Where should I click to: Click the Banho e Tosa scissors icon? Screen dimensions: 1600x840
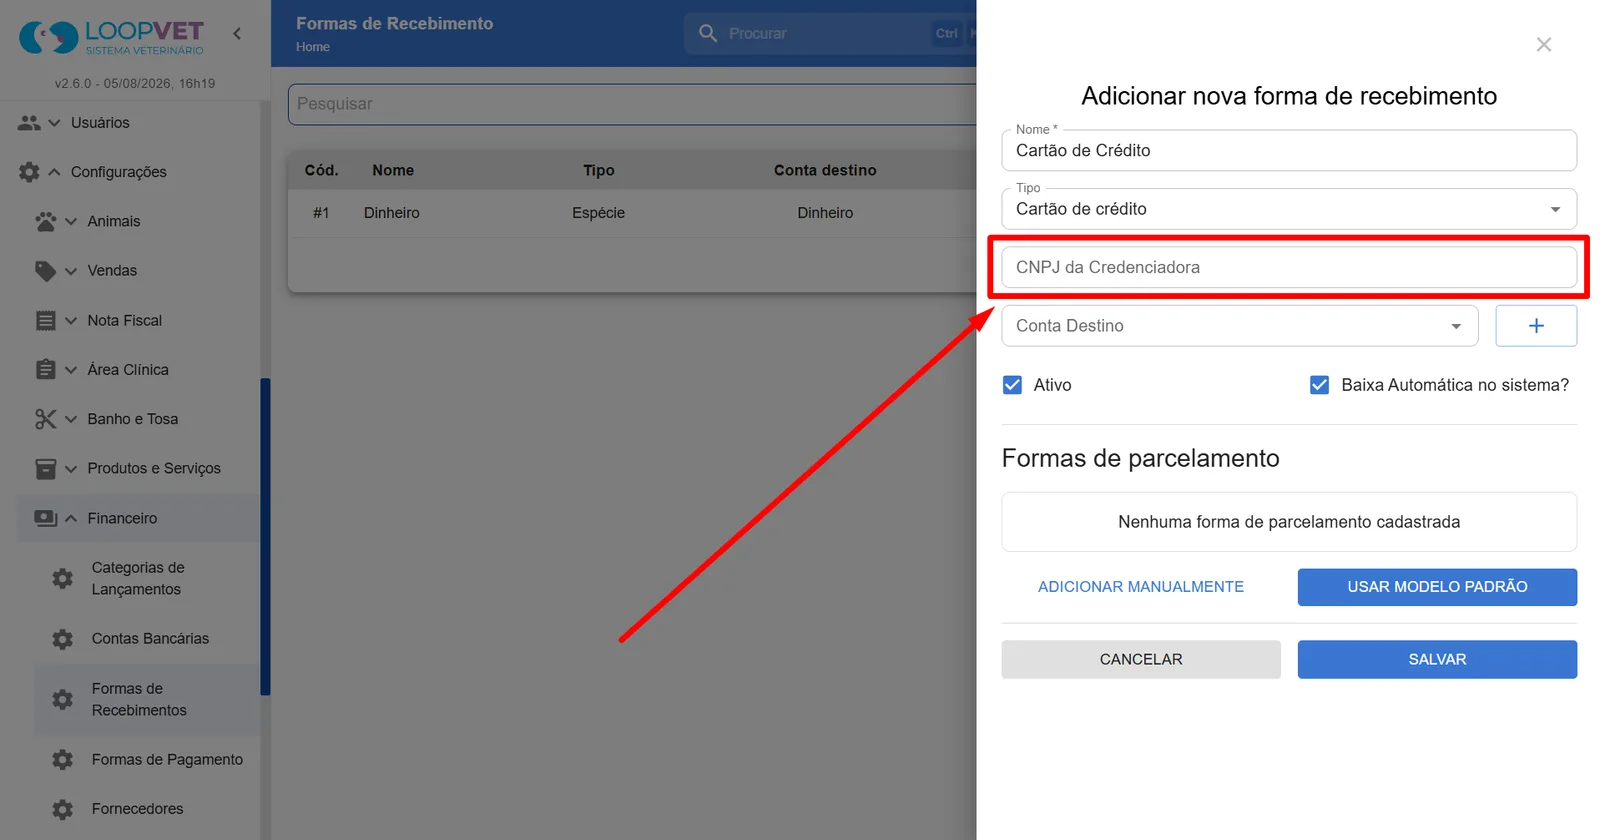[x=46, y=419]
